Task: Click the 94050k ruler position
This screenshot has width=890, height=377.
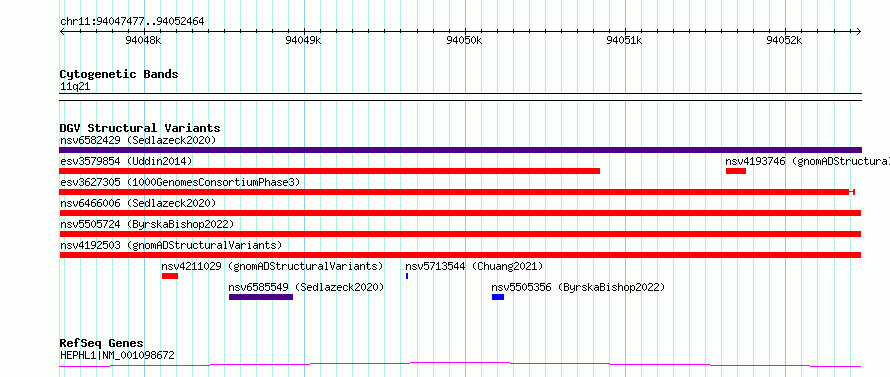Action: [464, 40]
